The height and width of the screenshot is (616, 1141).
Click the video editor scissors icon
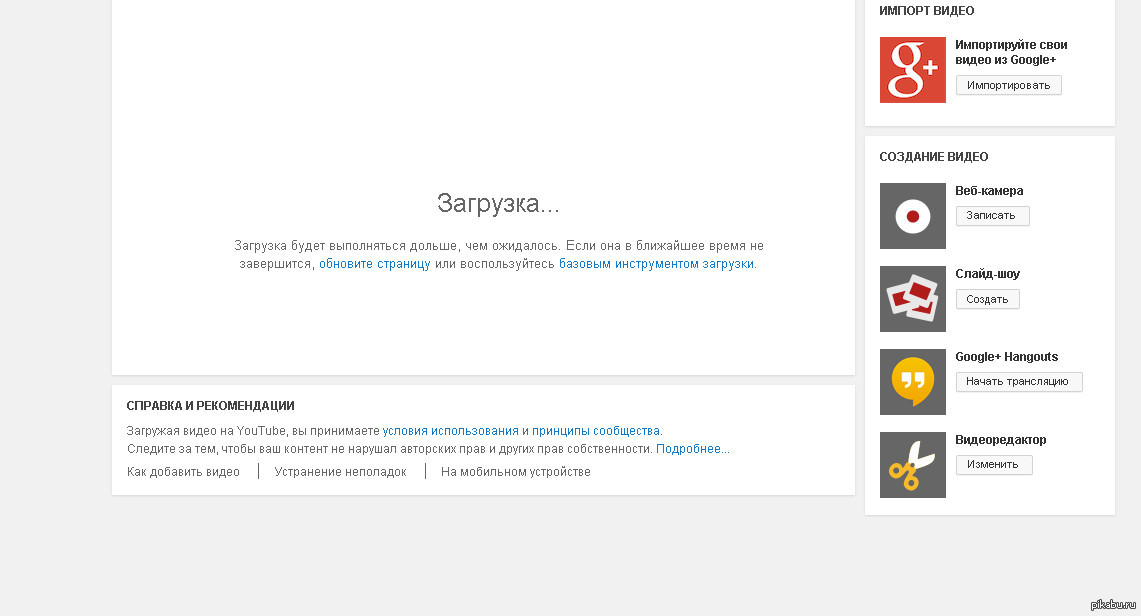coord(912,465)
